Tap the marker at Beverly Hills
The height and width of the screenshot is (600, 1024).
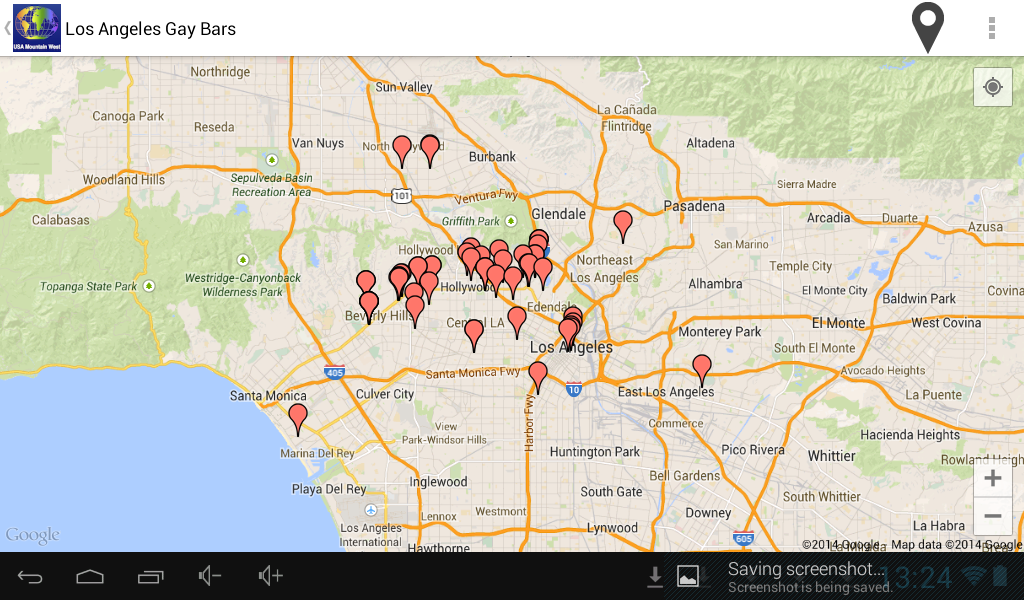click(369, 305)
